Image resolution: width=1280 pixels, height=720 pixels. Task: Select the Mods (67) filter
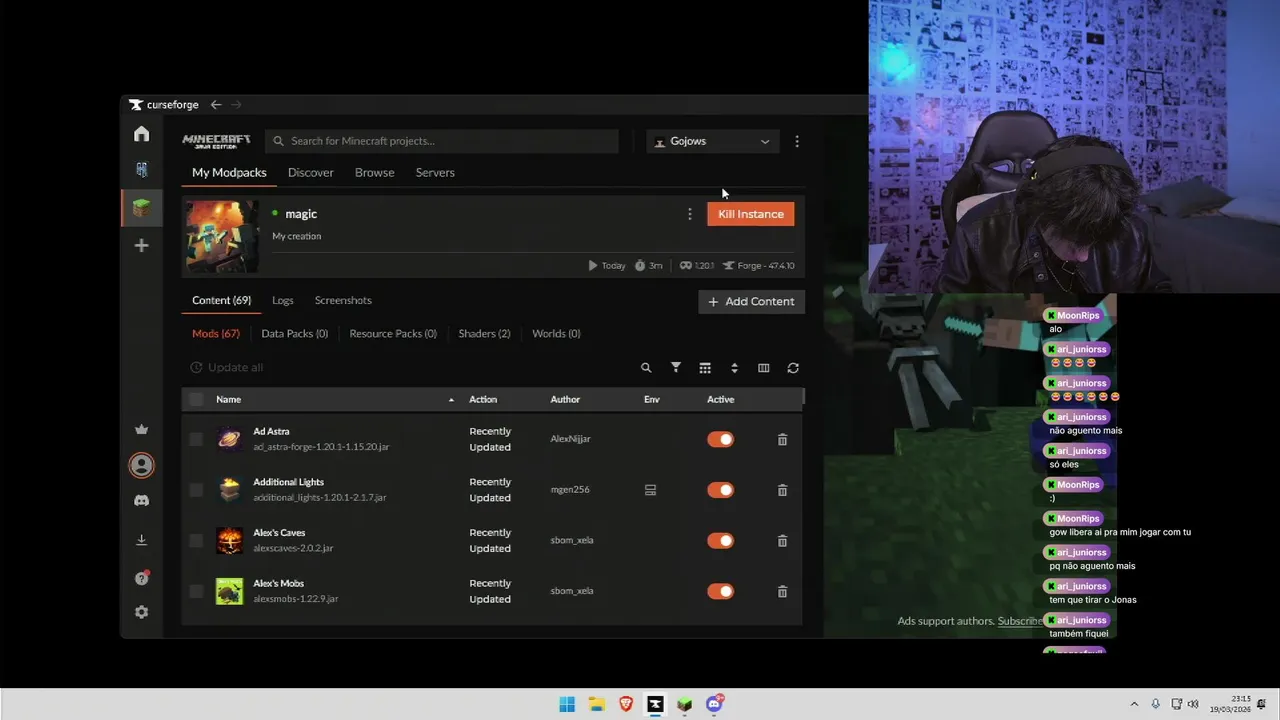tap(216, 333)
